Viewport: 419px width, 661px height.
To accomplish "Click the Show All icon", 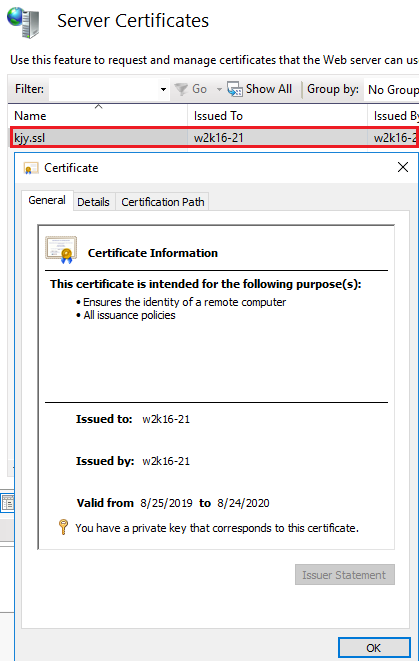I will coord(235,89).
